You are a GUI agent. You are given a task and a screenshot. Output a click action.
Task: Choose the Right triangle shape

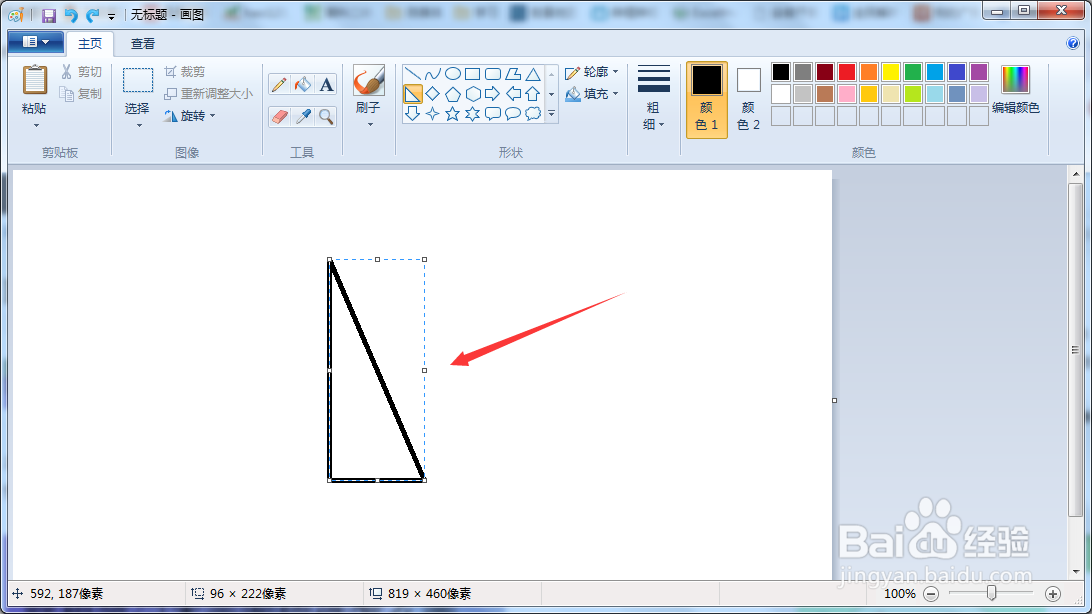point(412,93)
